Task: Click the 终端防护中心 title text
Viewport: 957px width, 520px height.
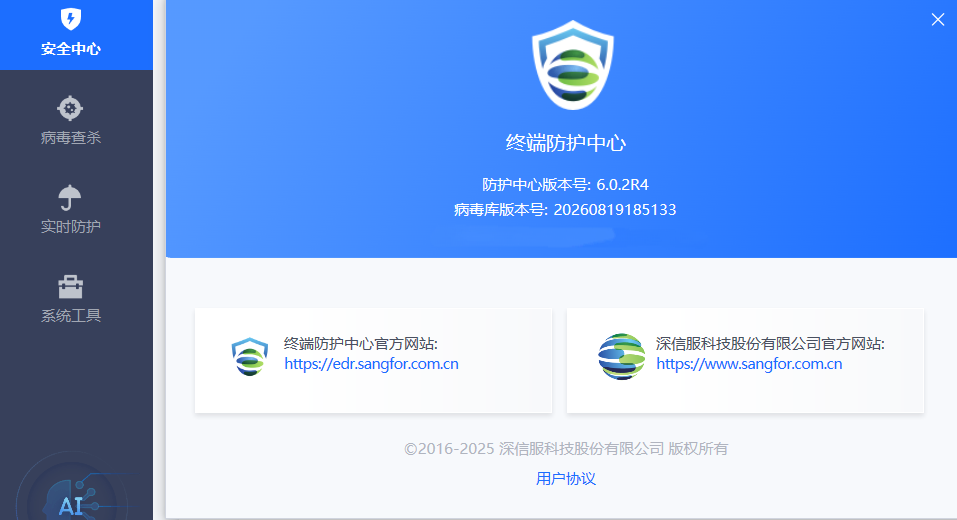Action: coord(566,143)
